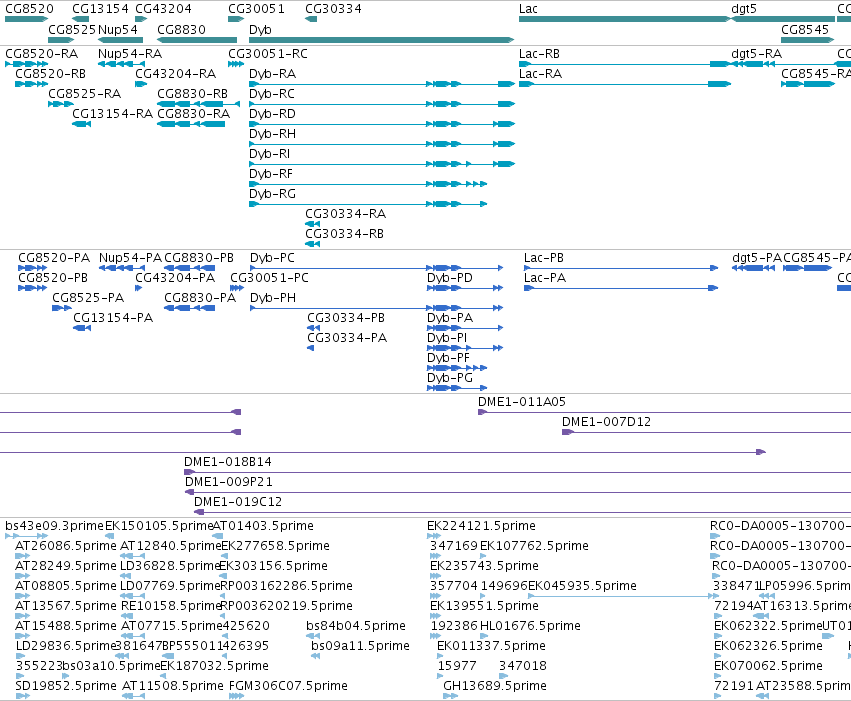
Task: Click EST bs43e09.3prime
Action: pyautogui.click(x=54, y=526)
